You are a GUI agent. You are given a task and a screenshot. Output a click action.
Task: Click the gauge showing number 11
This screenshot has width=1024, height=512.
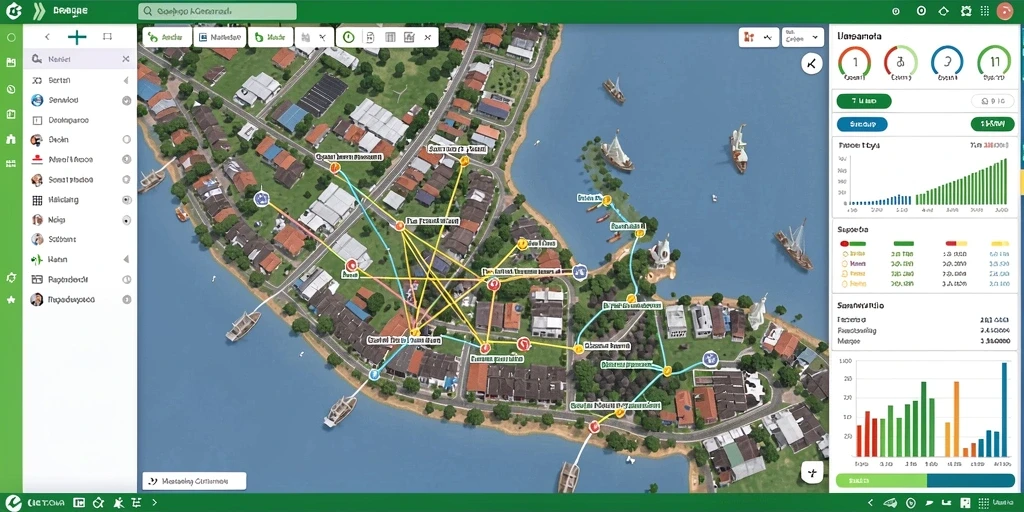click(994, 63)
